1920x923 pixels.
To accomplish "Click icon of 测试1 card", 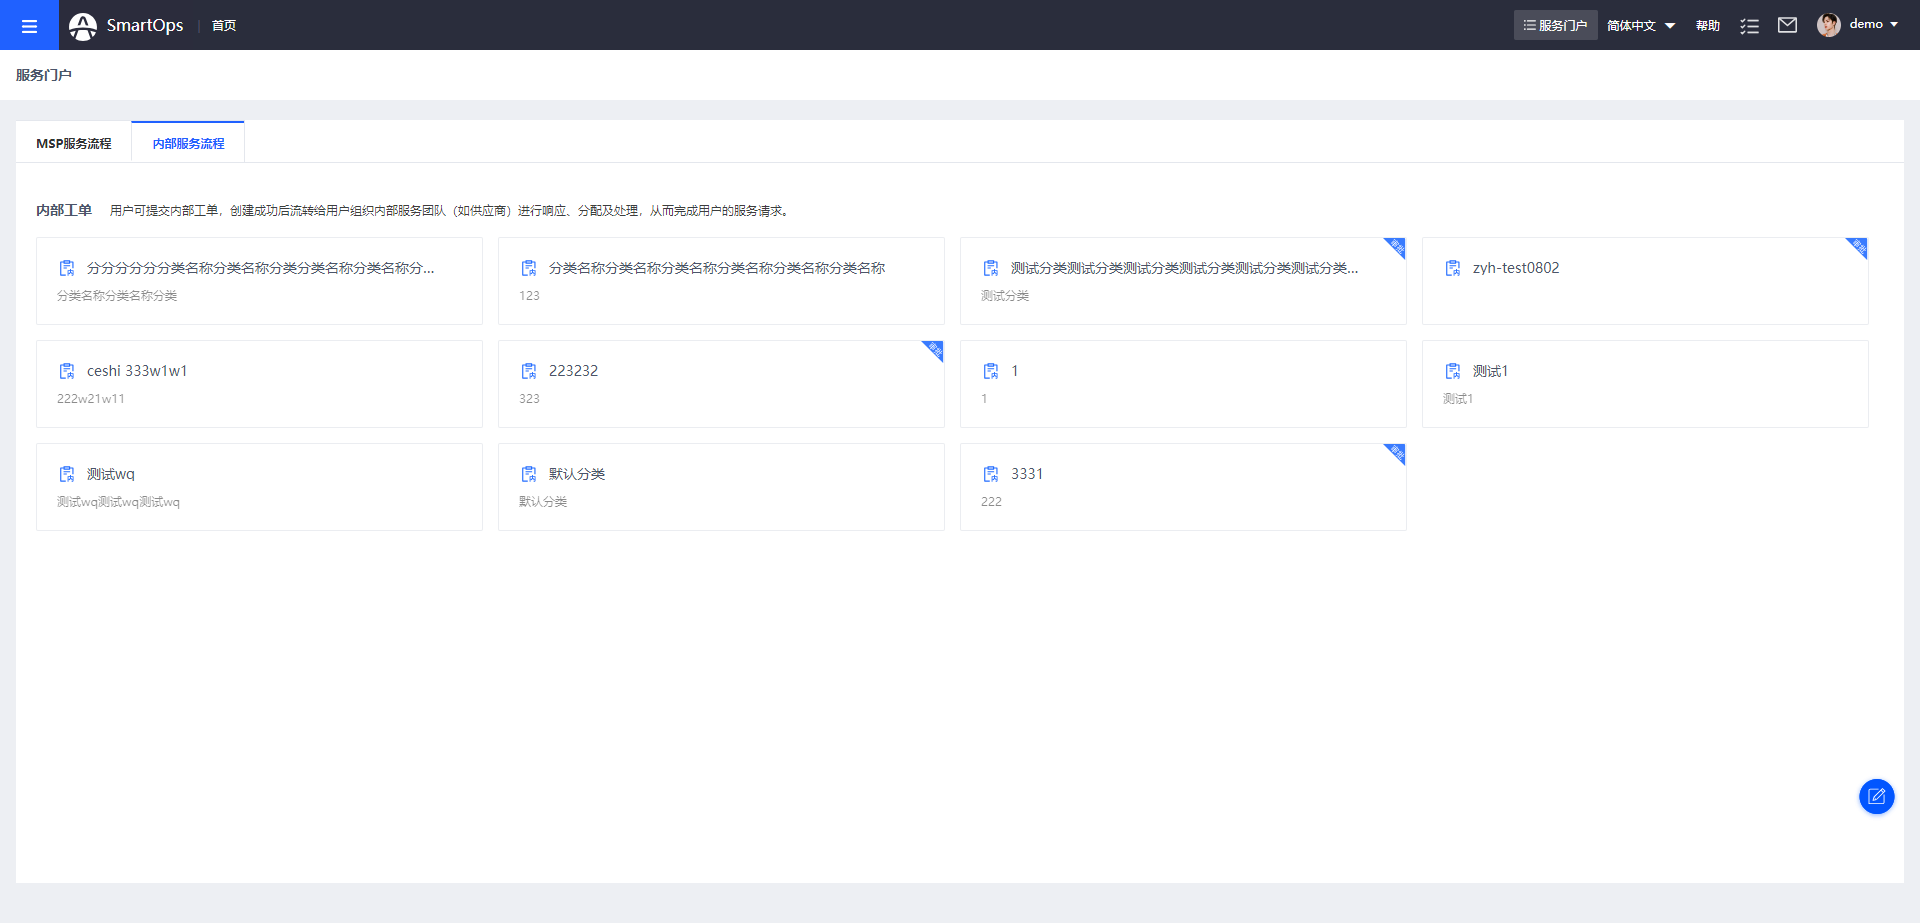I will point(1453,371).
